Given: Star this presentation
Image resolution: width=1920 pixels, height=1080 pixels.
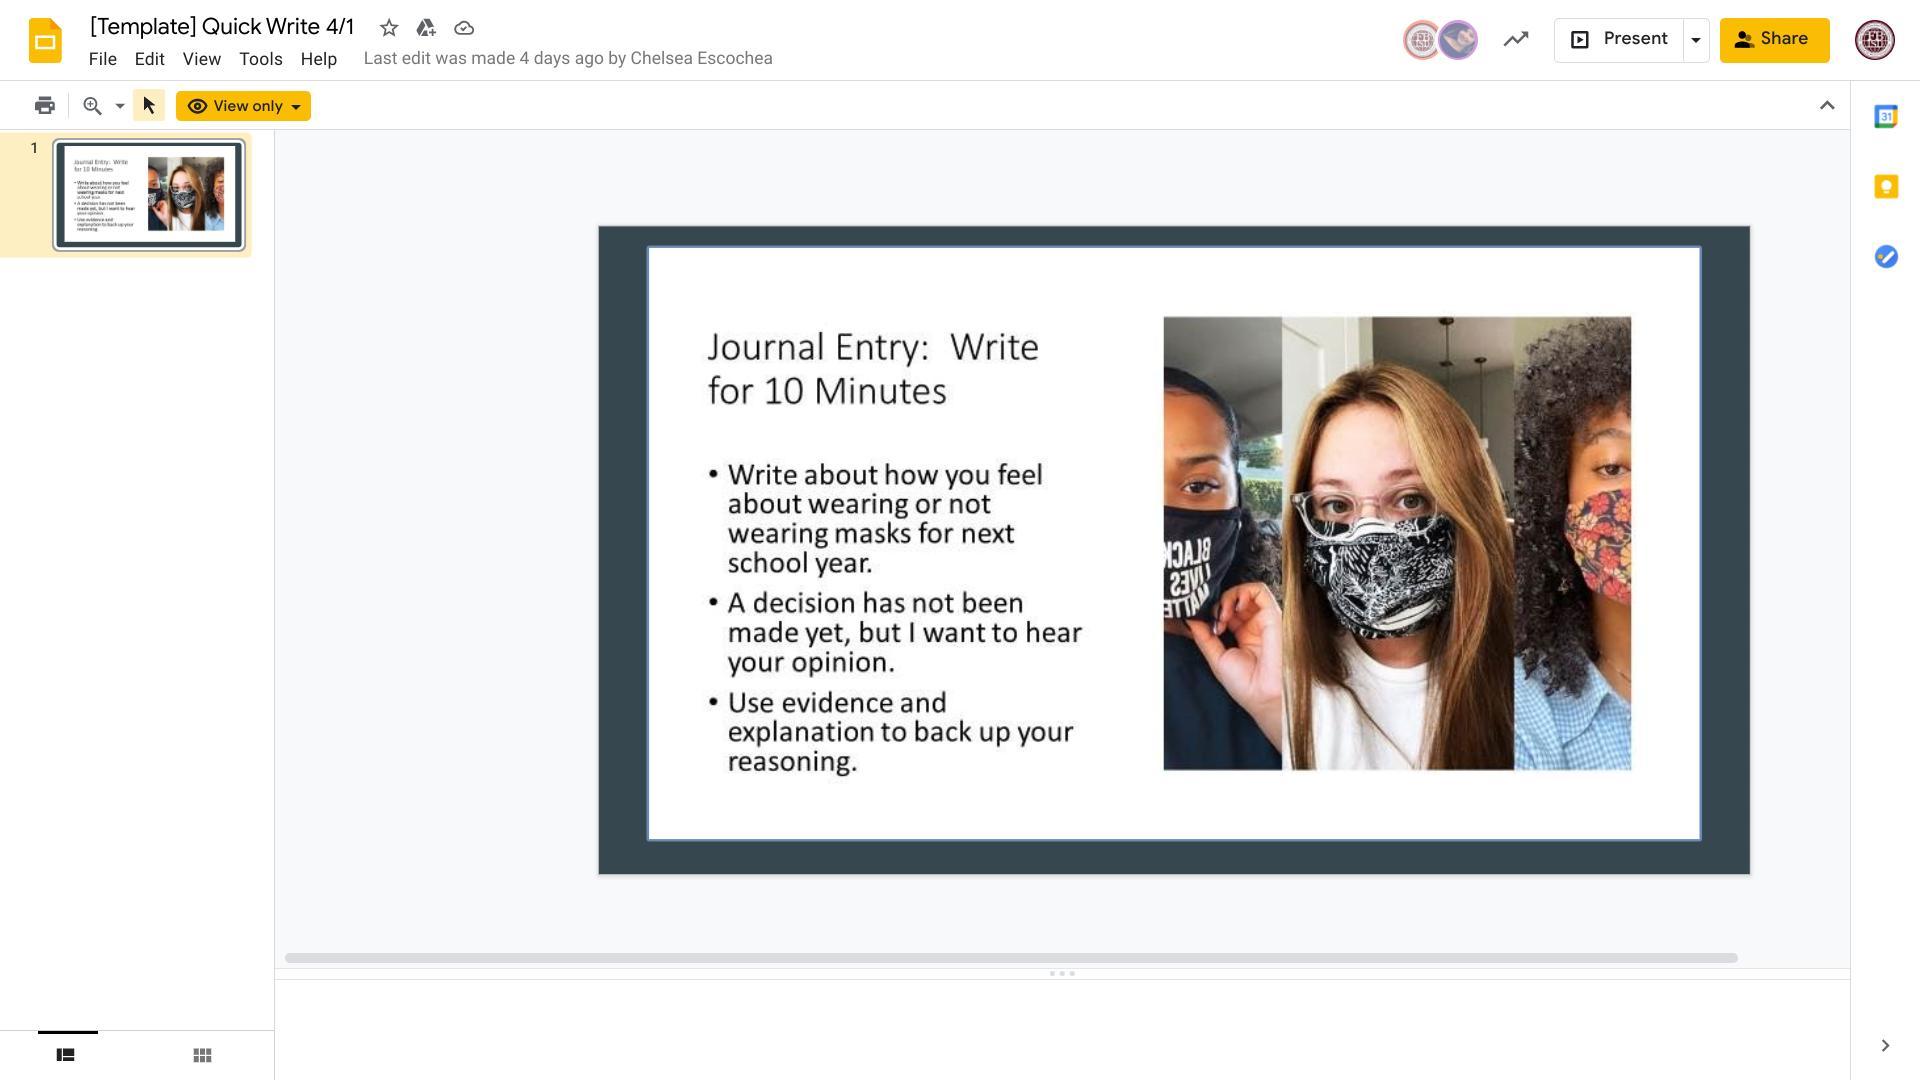Looking at the screenshot, I should tap(389, 28).
